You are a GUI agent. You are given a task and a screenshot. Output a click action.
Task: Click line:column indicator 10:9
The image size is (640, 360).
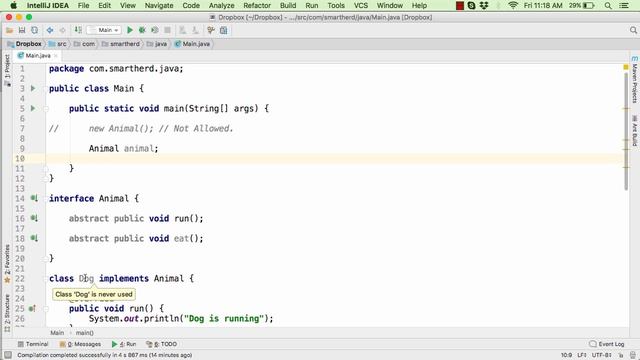[566, 355]
